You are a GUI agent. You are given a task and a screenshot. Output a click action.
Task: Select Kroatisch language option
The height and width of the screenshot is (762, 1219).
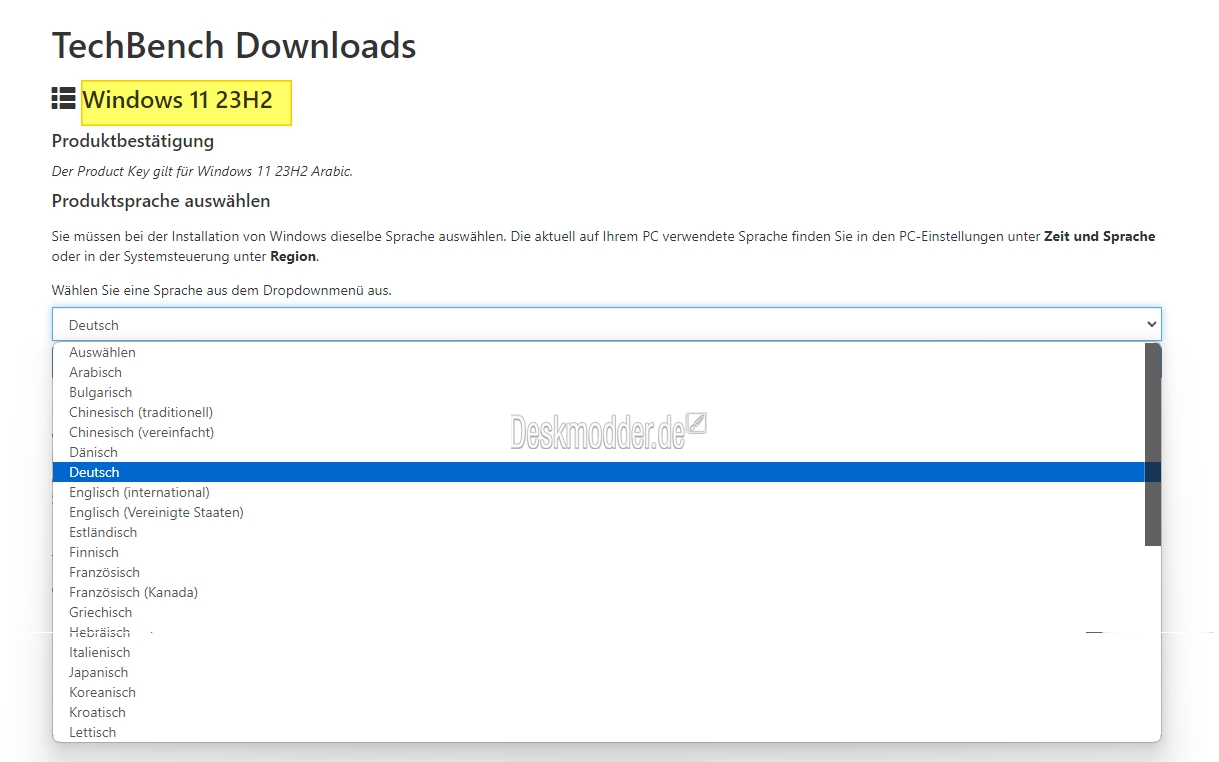[x=598, y=712]
